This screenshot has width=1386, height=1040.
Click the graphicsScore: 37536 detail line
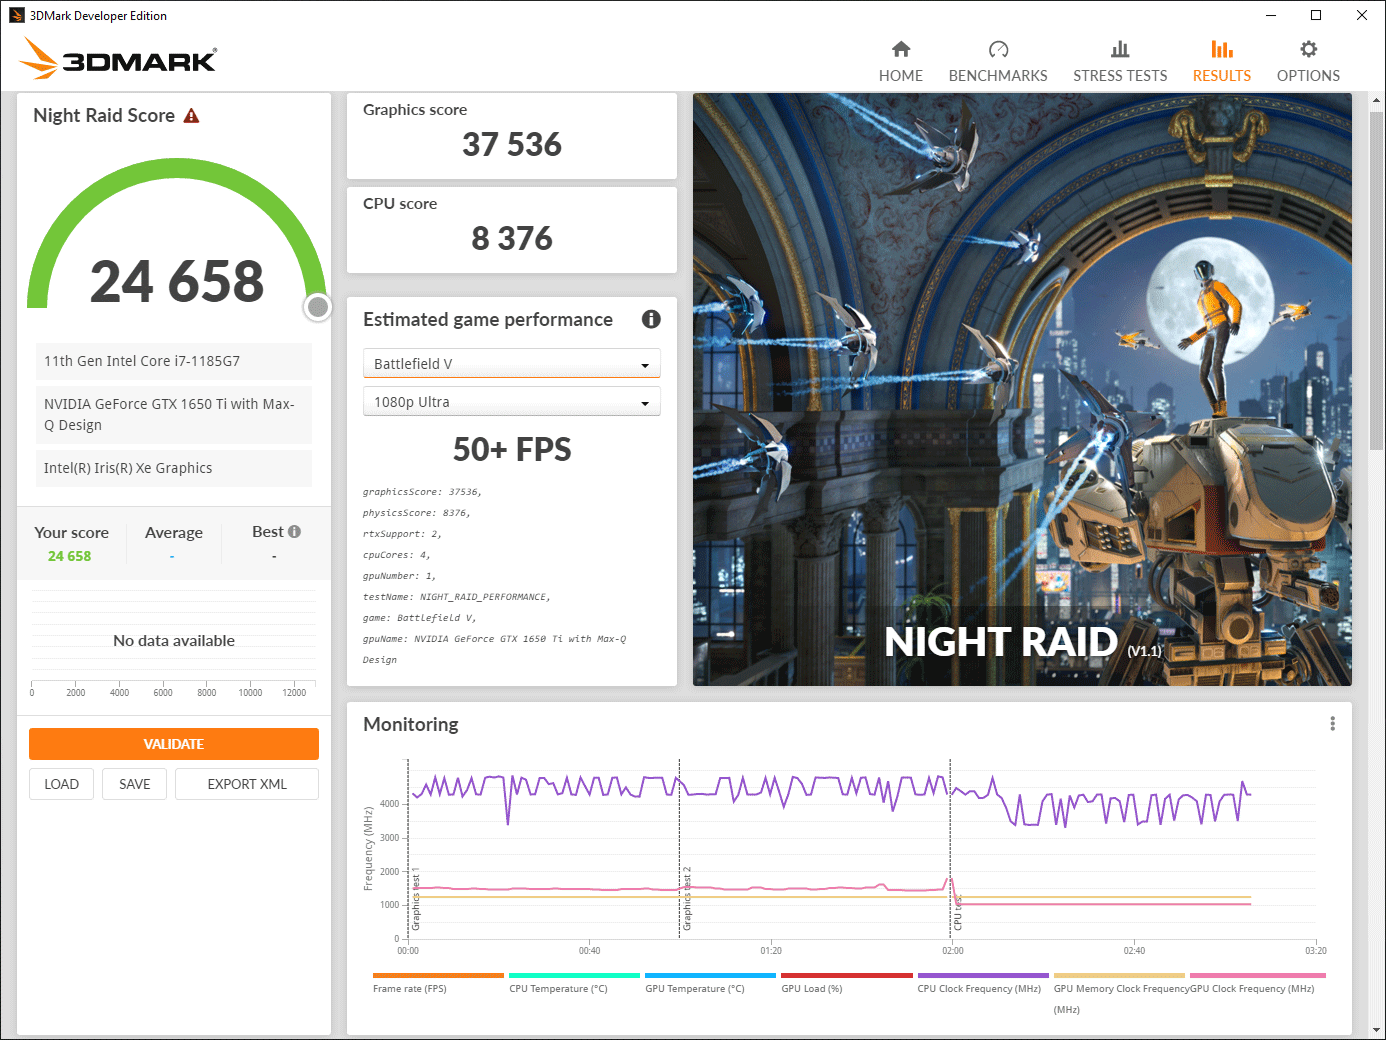click(x=422, y=492)
